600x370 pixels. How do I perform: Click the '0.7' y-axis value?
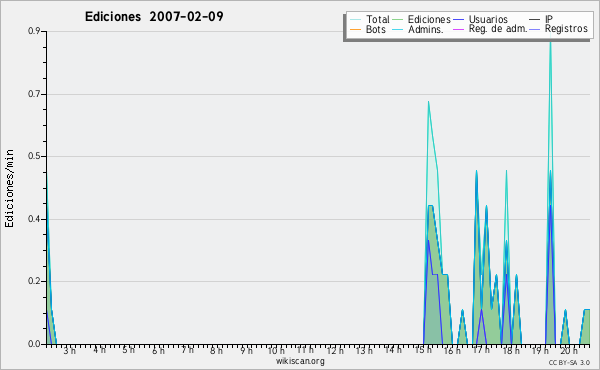tap(34, 94)
